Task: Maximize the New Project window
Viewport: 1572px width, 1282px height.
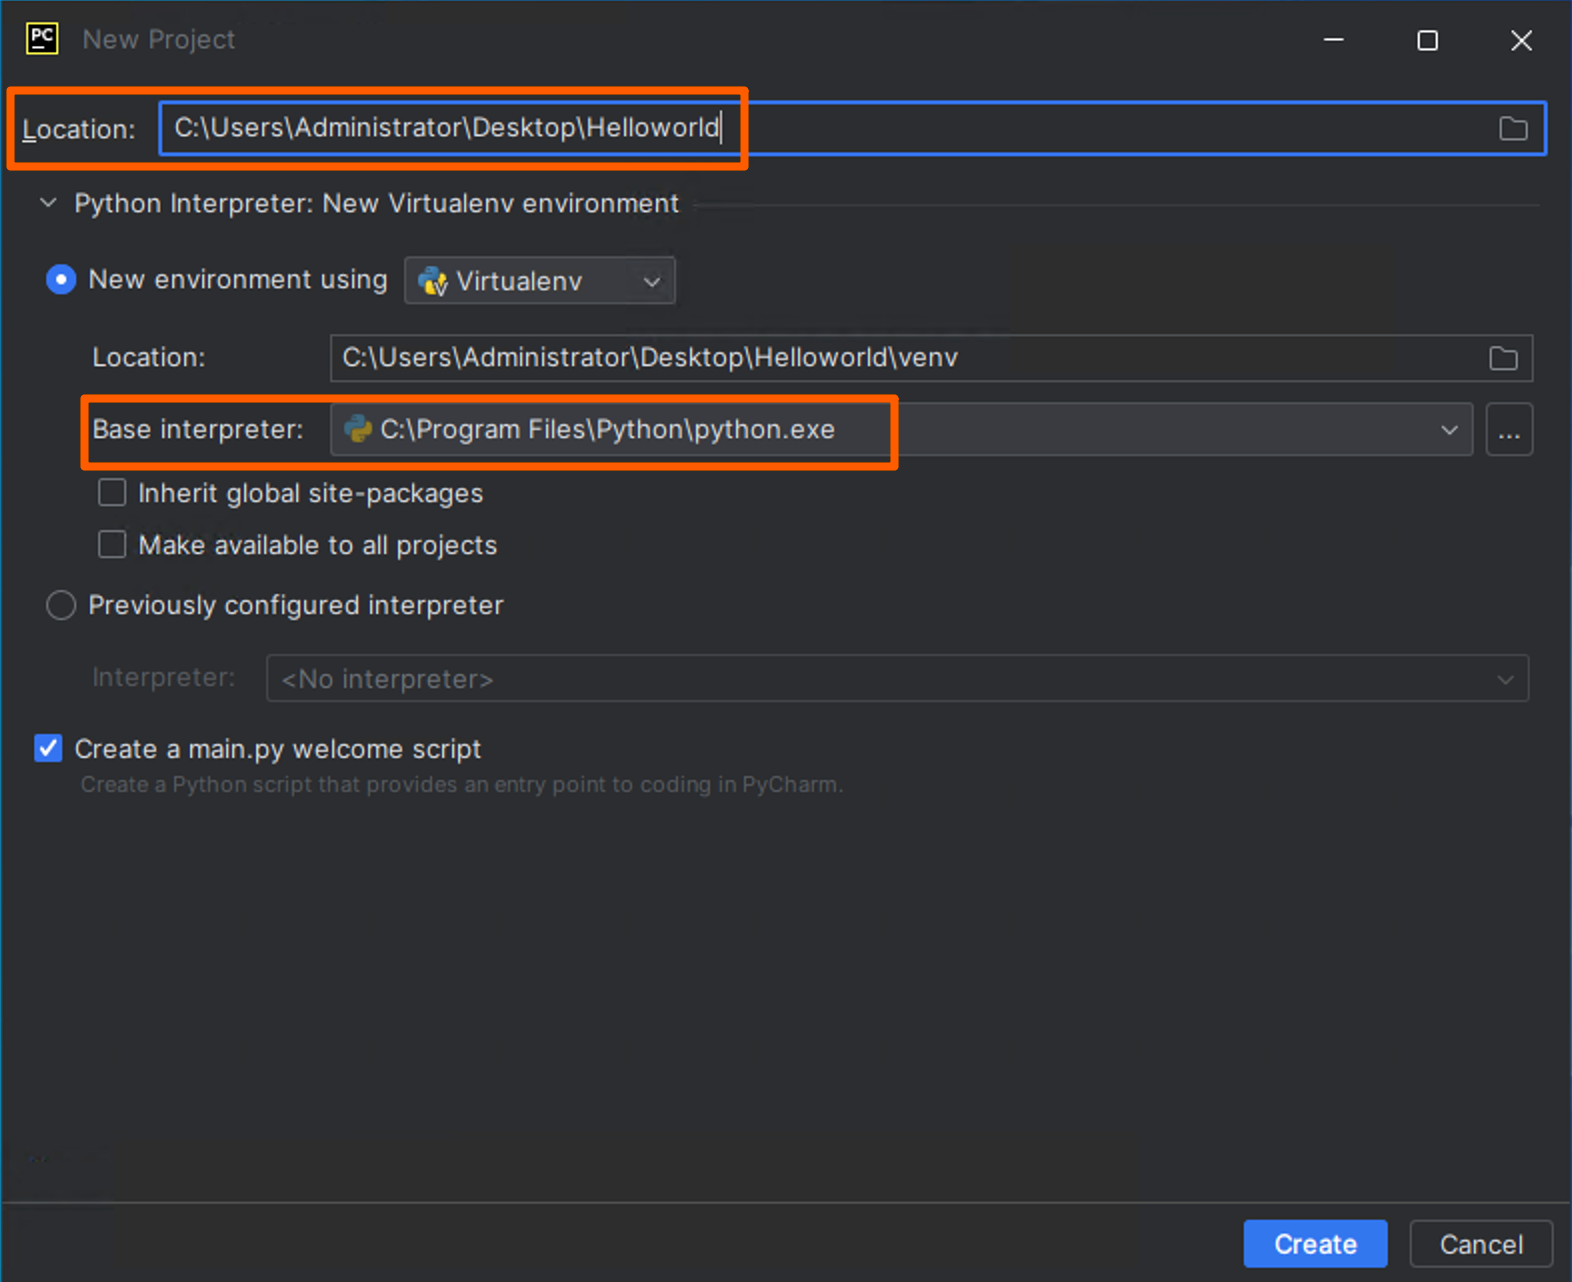Action: click(1427, 40)
